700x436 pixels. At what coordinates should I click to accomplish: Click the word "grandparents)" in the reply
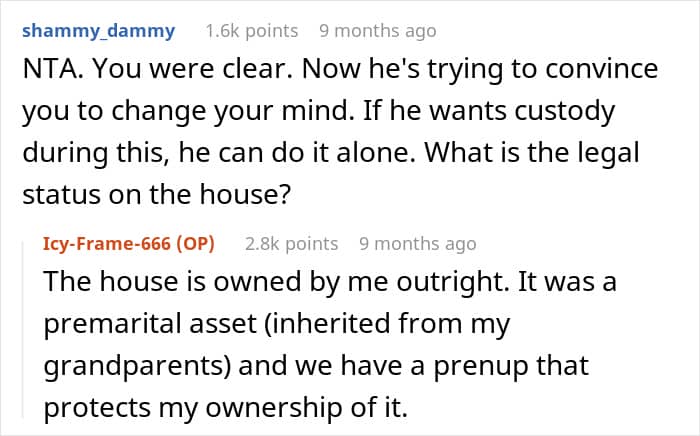click(x=138, y=366)
